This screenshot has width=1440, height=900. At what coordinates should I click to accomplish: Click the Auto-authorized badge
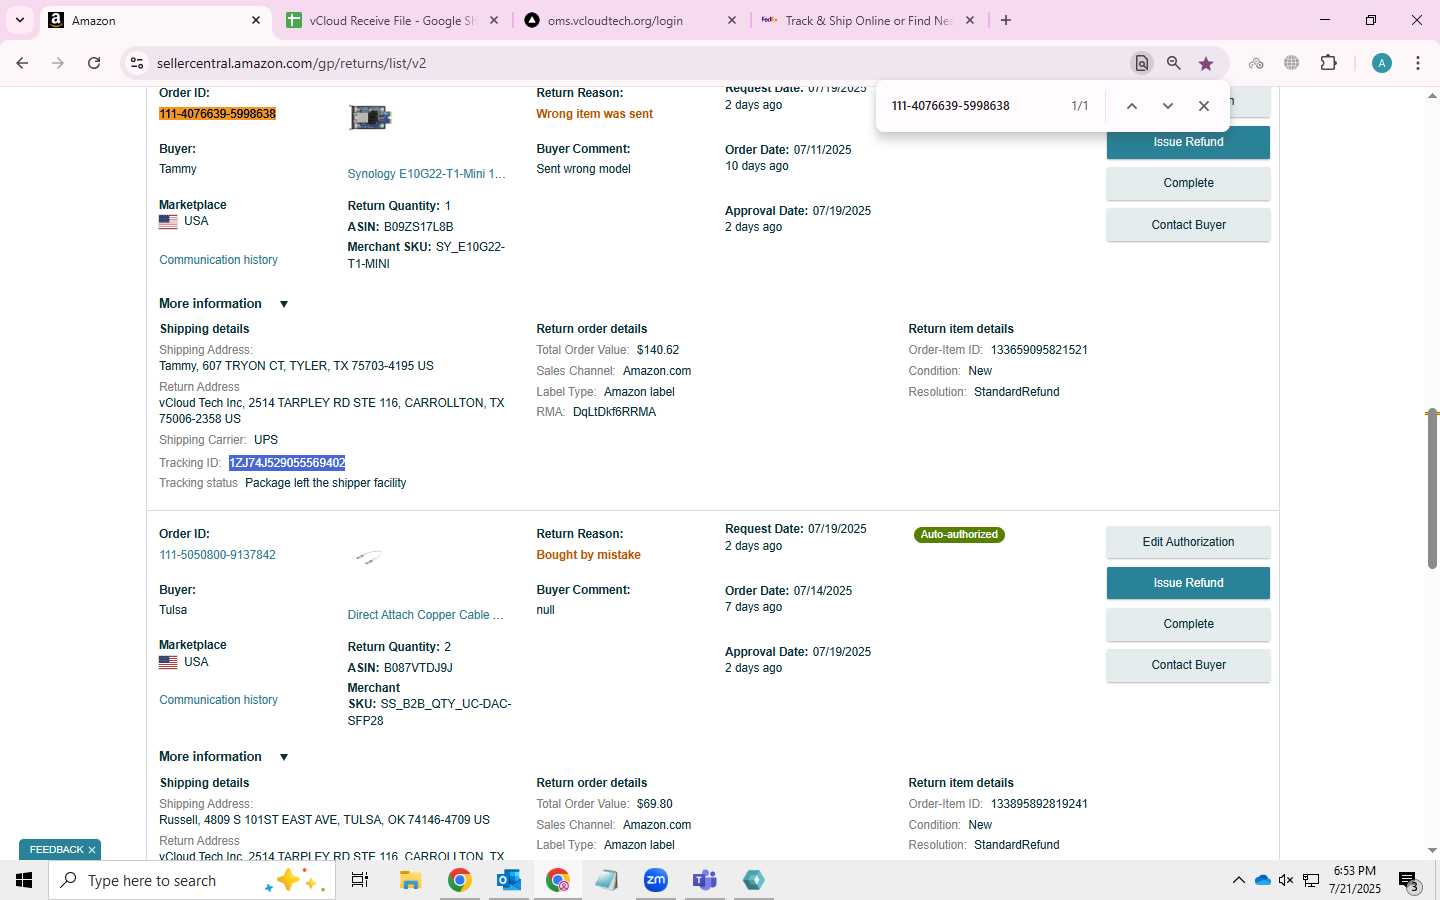(x=959, y=535)
